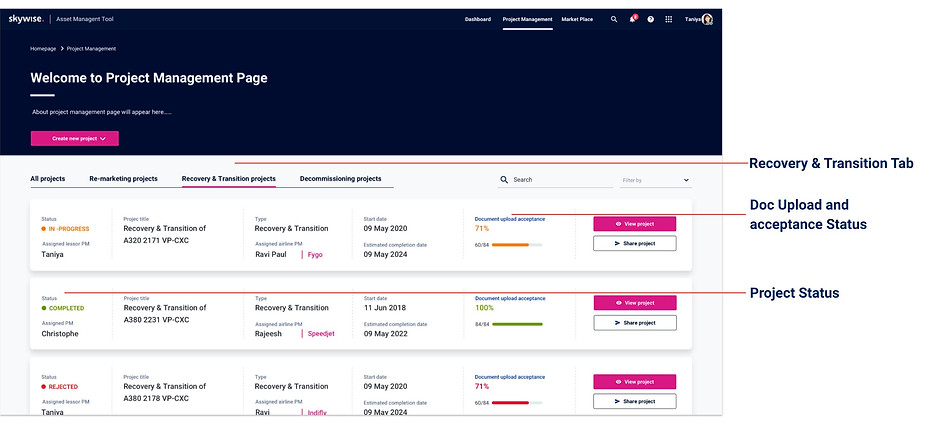Share project for A320 2171 VP-CXC
927x427 pixels.
point(635,243)
